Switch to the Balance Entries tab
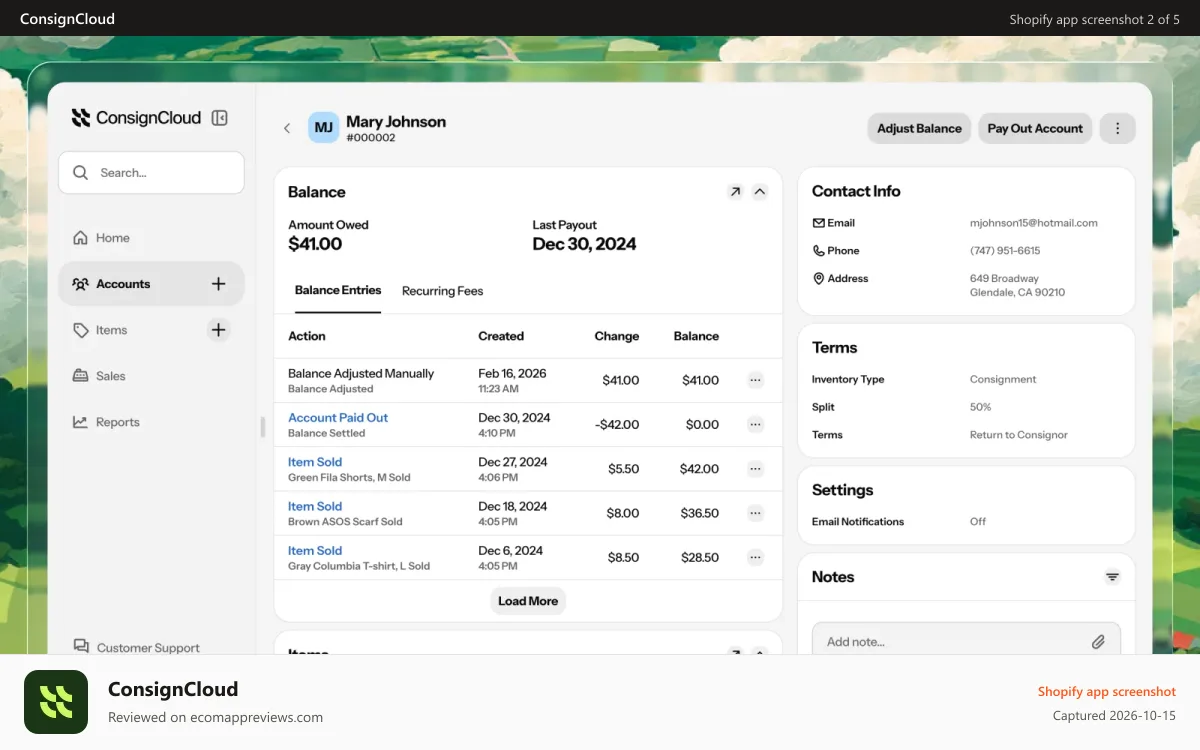 [x=338, y=290]
